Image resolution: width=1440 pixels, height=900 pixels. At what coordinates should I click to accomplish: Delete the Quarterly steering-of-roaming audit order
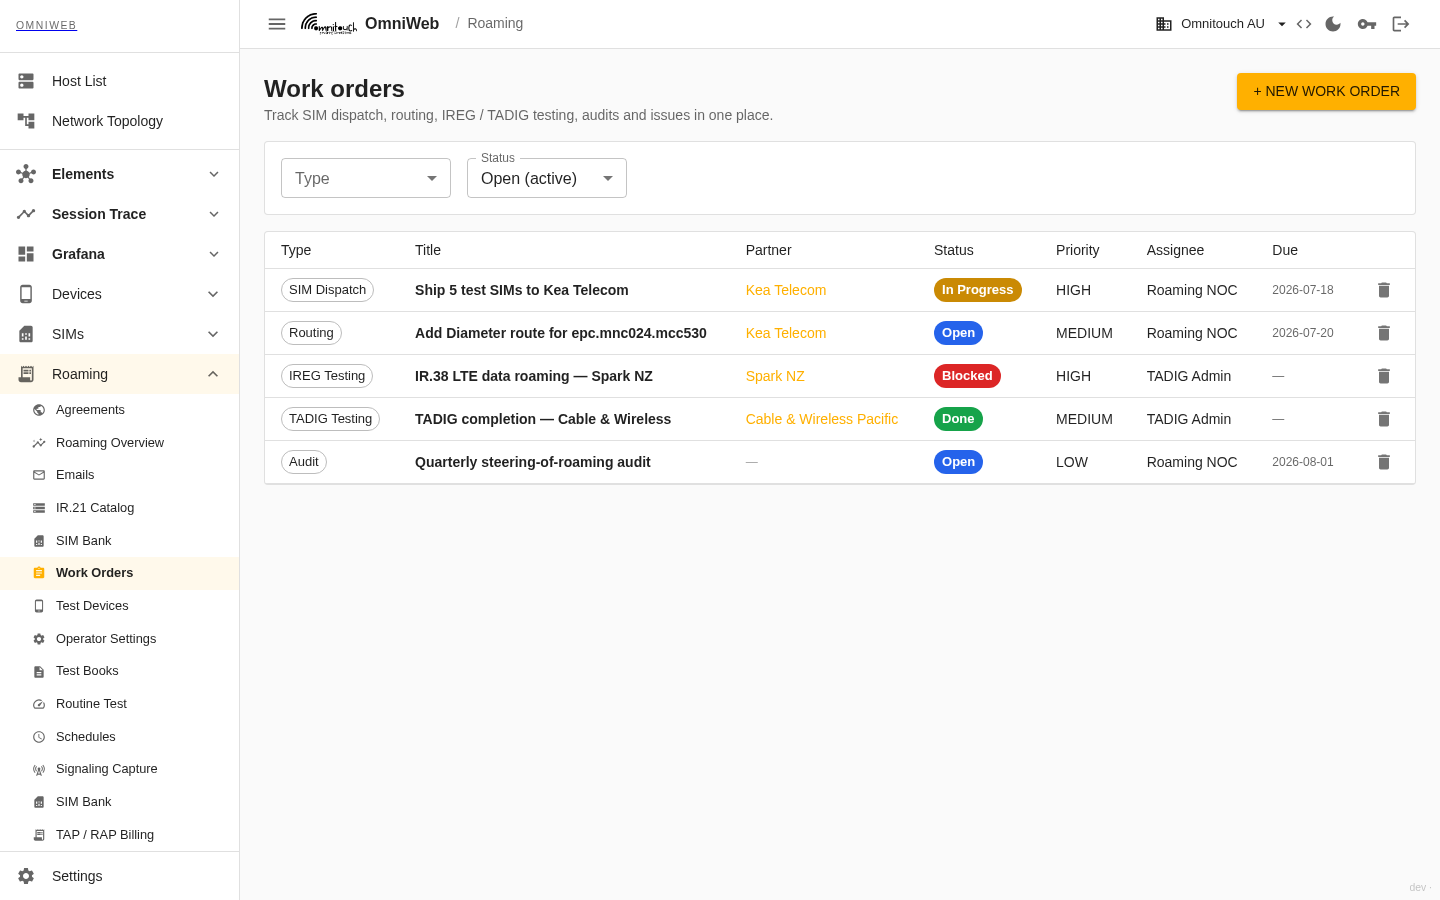(1384, 462)
